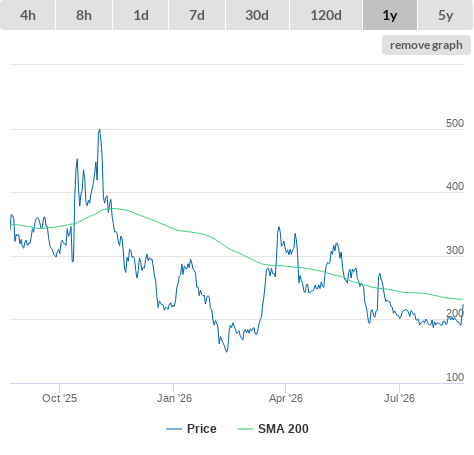The image size is (474, 455).
Task: Click the Jul '26 axis label
Action: pyautogui.click(x=399, y=398)
